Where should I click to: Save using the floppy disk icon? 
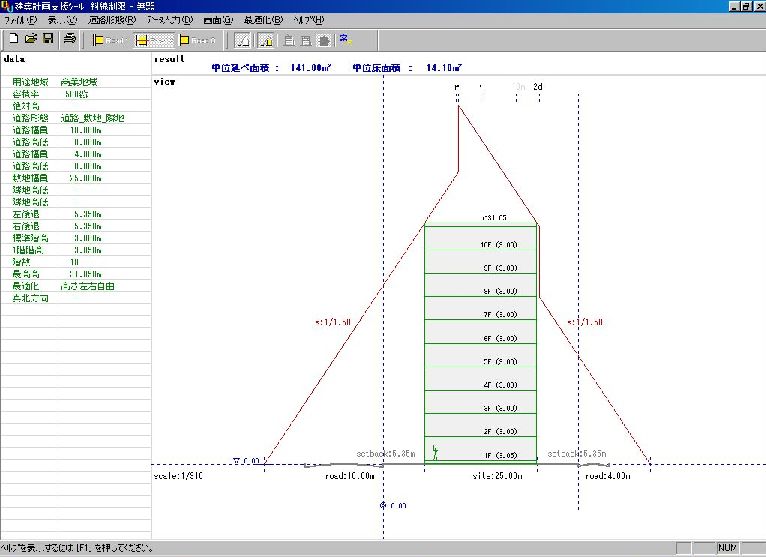click(x=48, y=39)
